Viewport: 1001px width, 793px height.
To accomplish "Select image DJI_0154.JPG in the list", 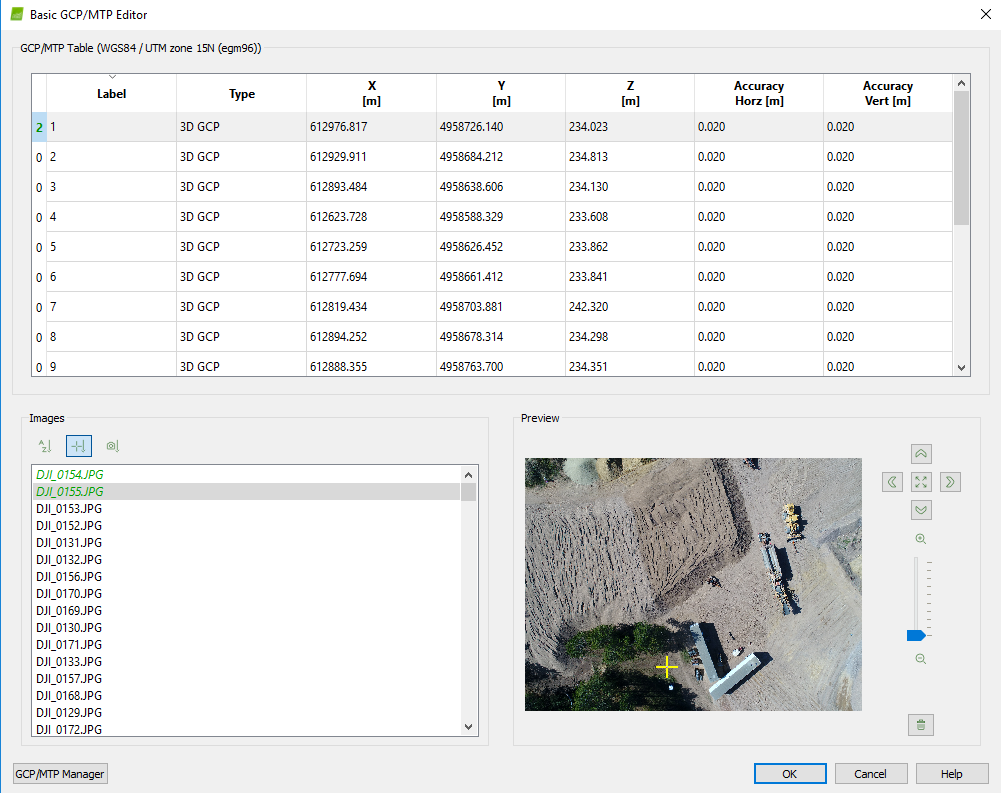I will (x=246, y=474).
